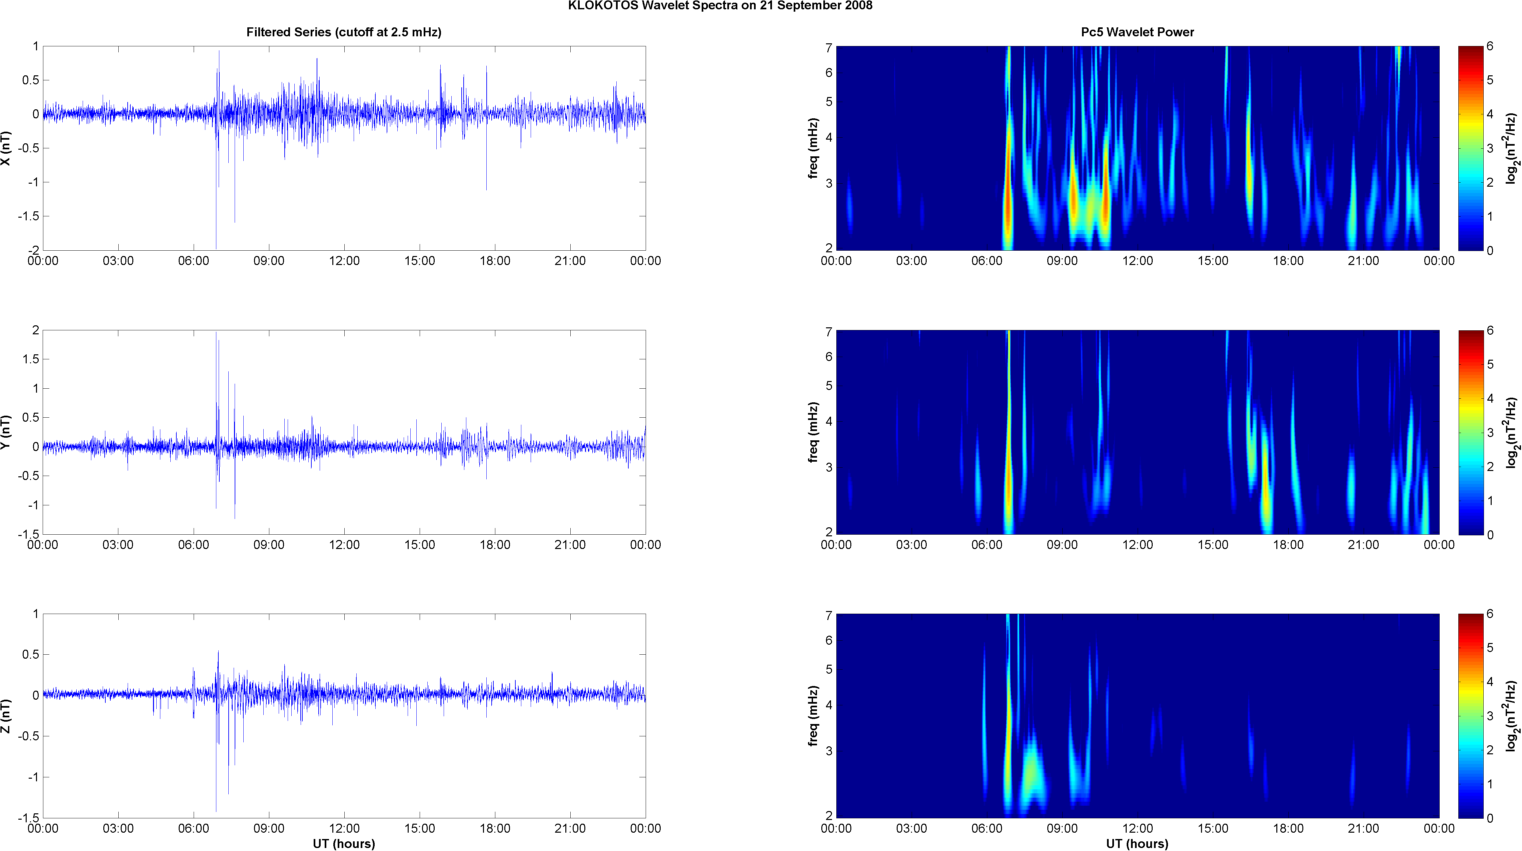Click the middle (Y) Pc5 wavelet spectrogram
Screen dimensions: 1522x851
point(1137,432)
